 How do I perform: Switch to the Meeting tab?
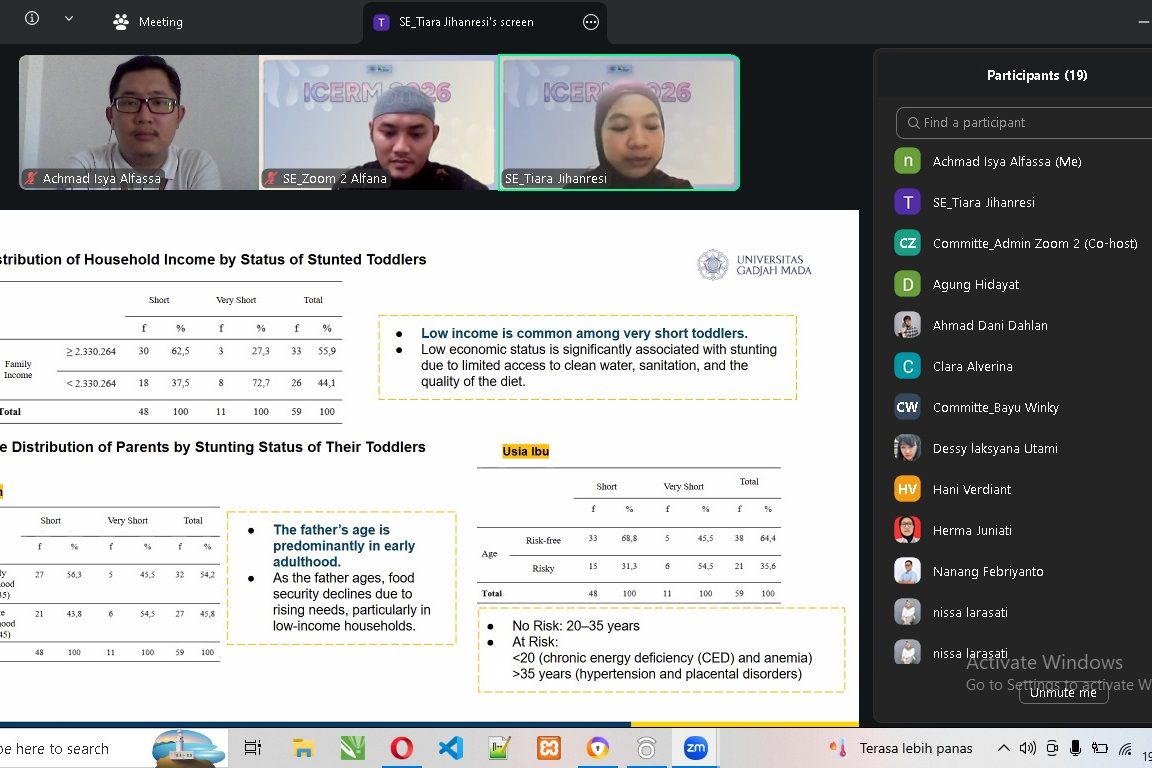(148, 22)
